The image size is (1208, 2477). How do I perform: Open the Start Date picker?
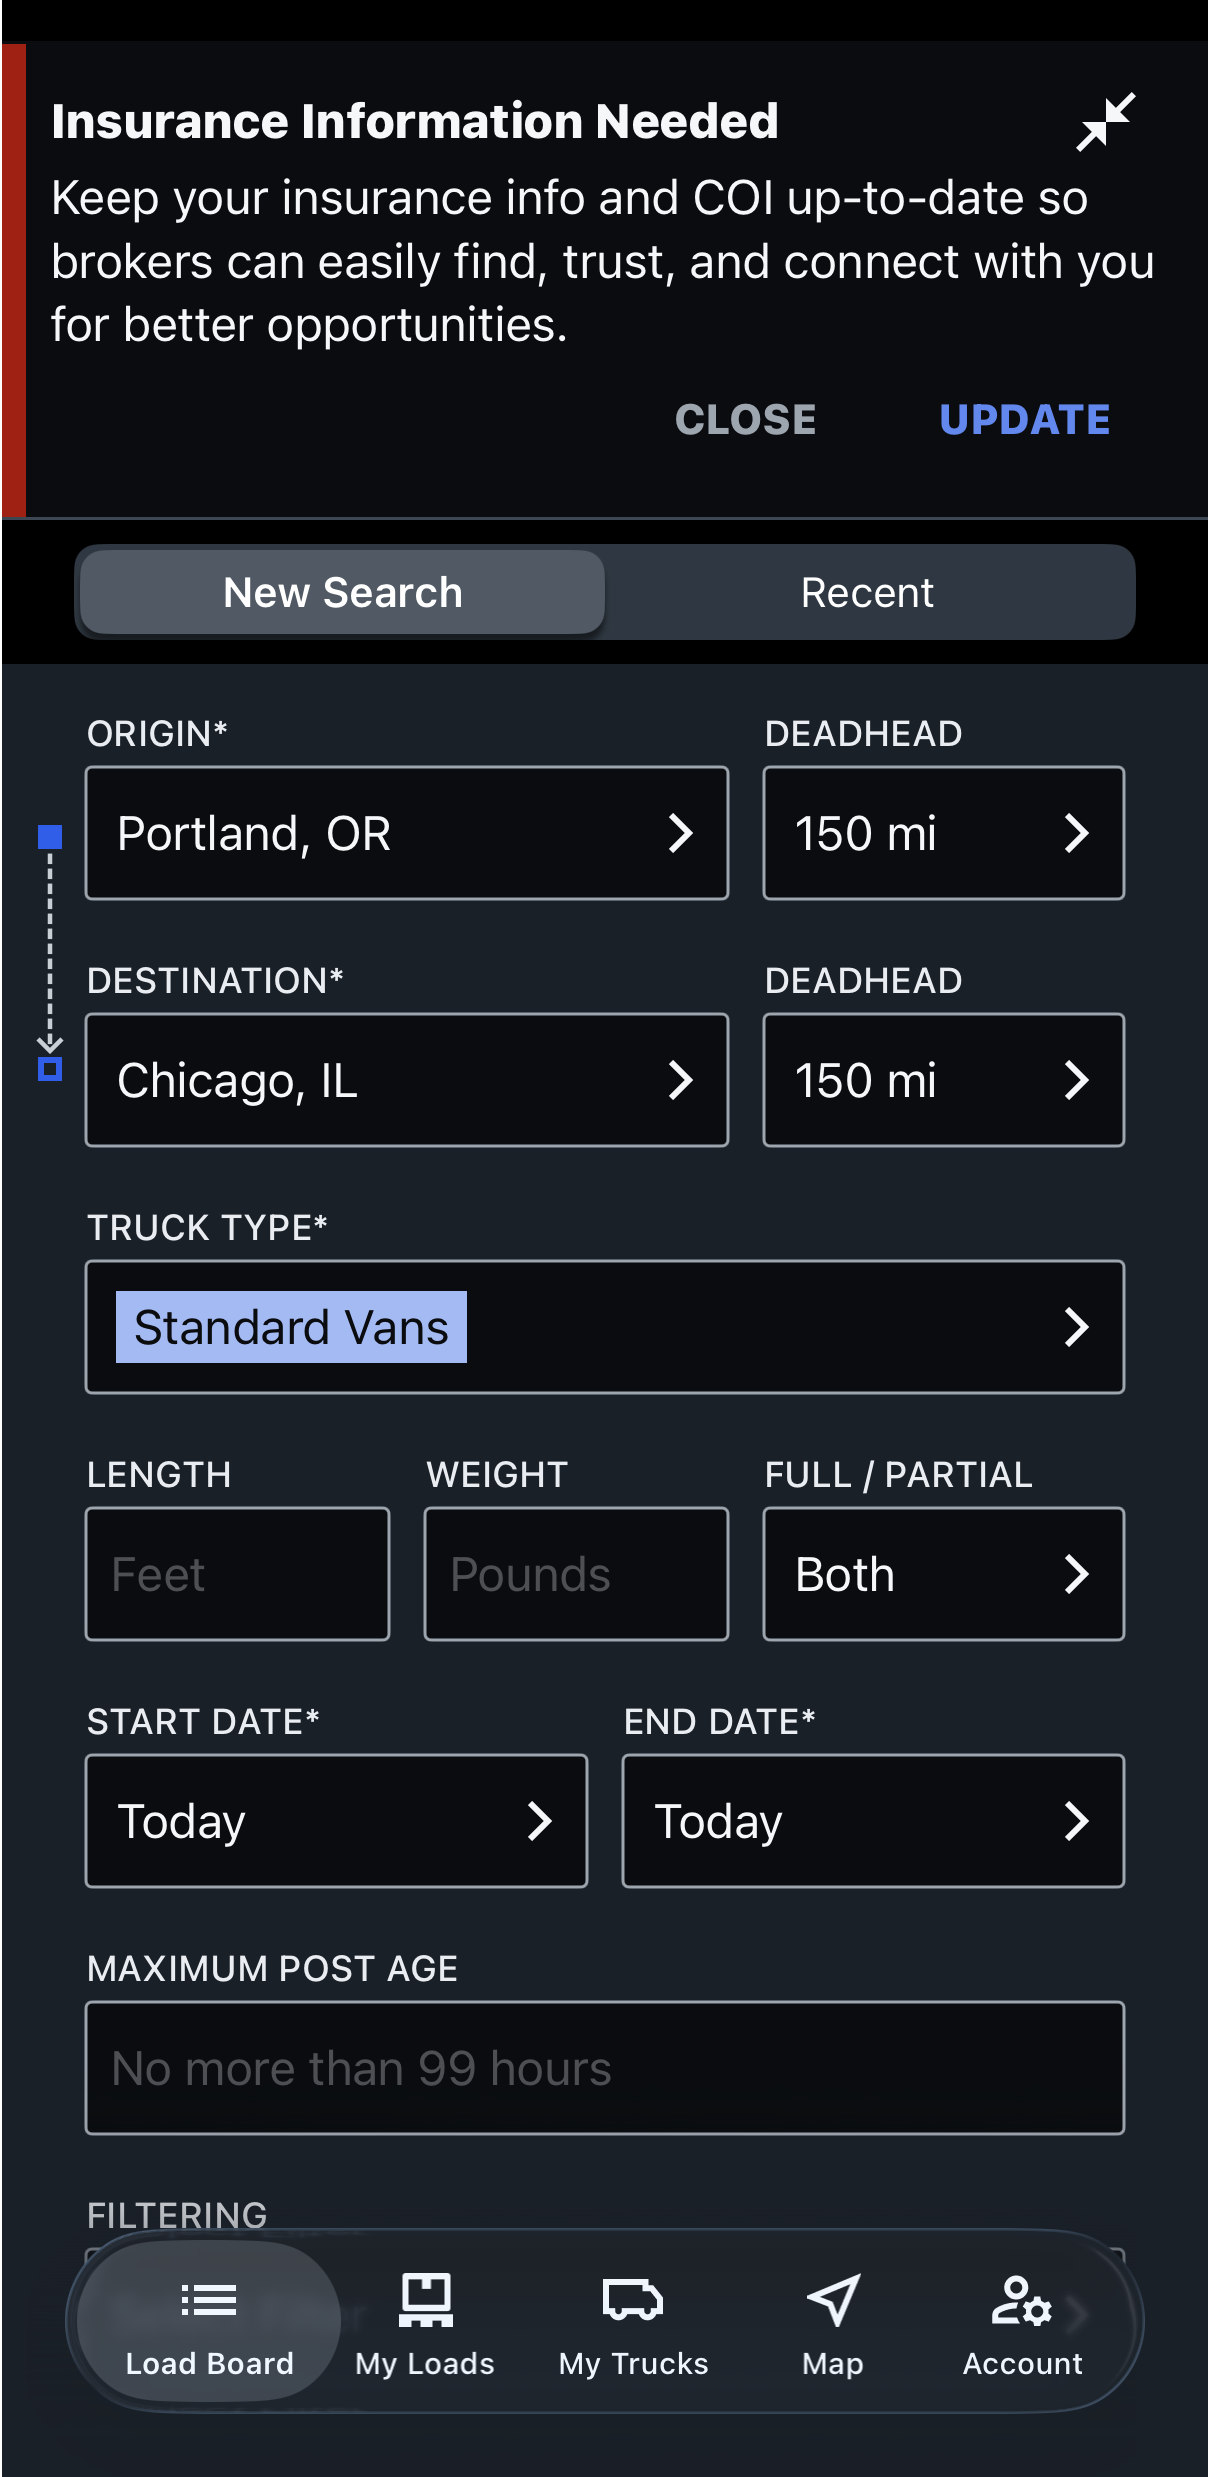tap(336, 1821)
